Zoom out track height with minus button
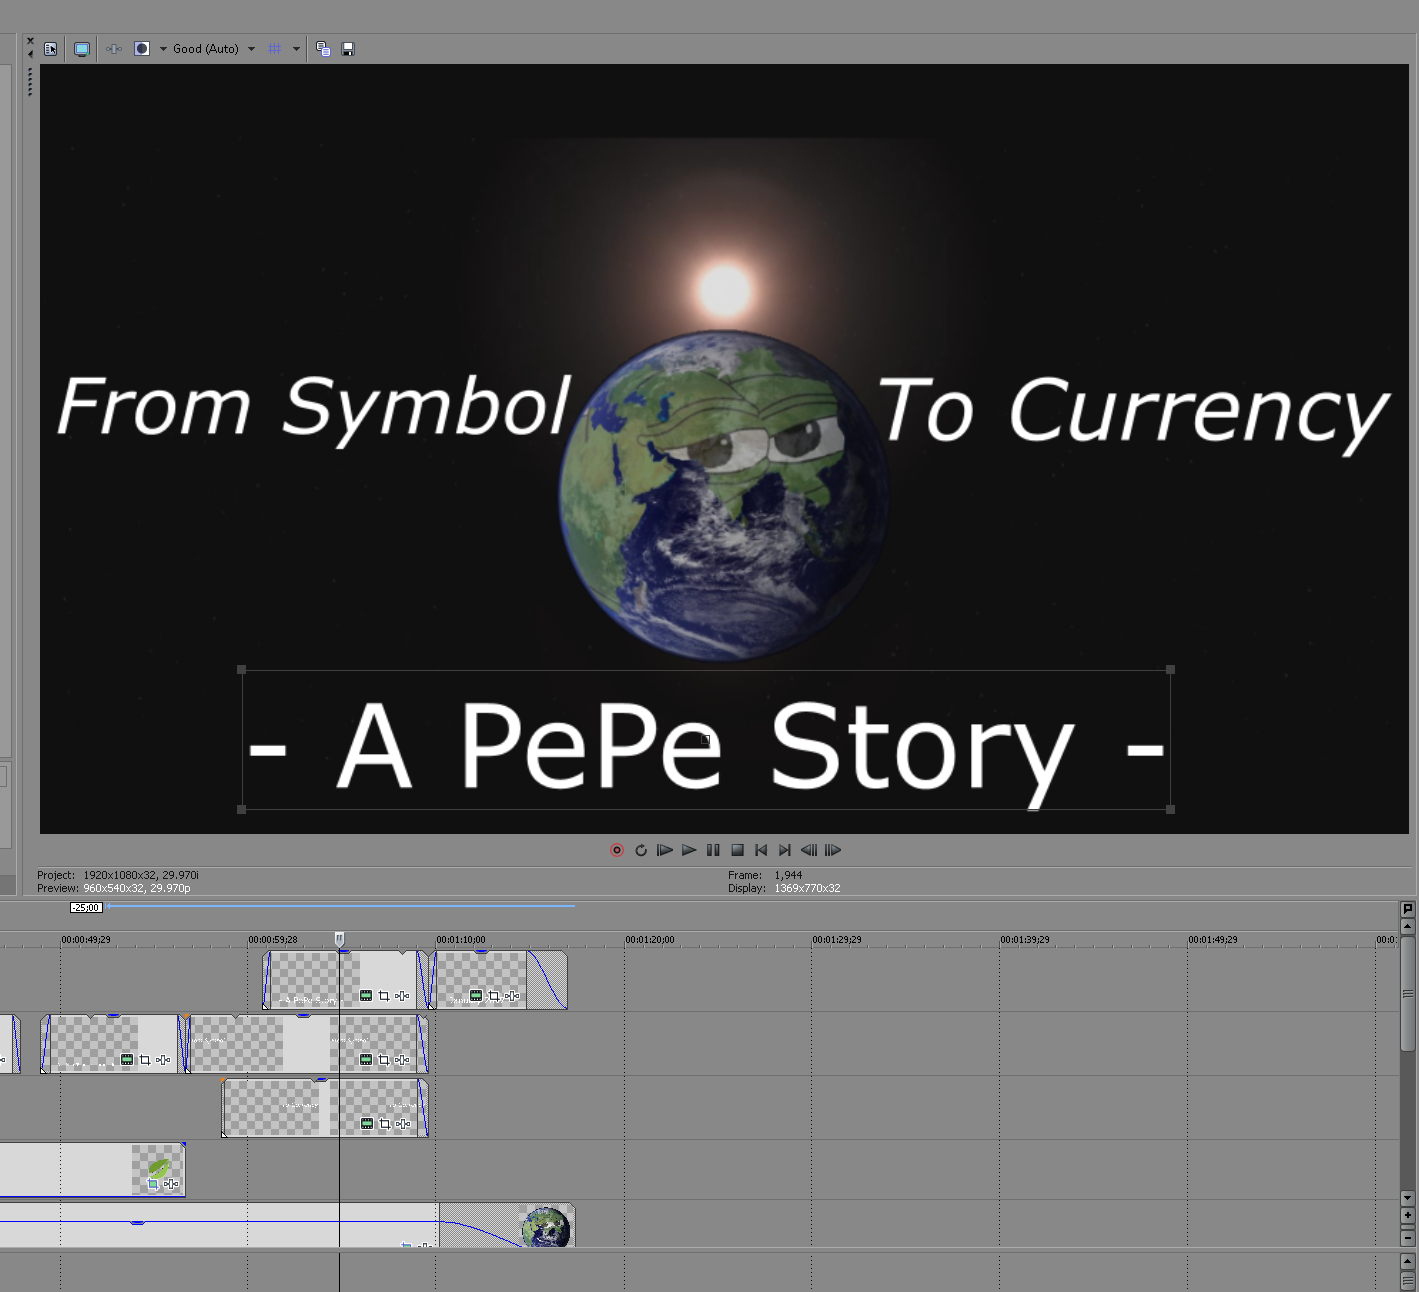Viewport: 1419px width, 1292px height. point(1408,1238)
